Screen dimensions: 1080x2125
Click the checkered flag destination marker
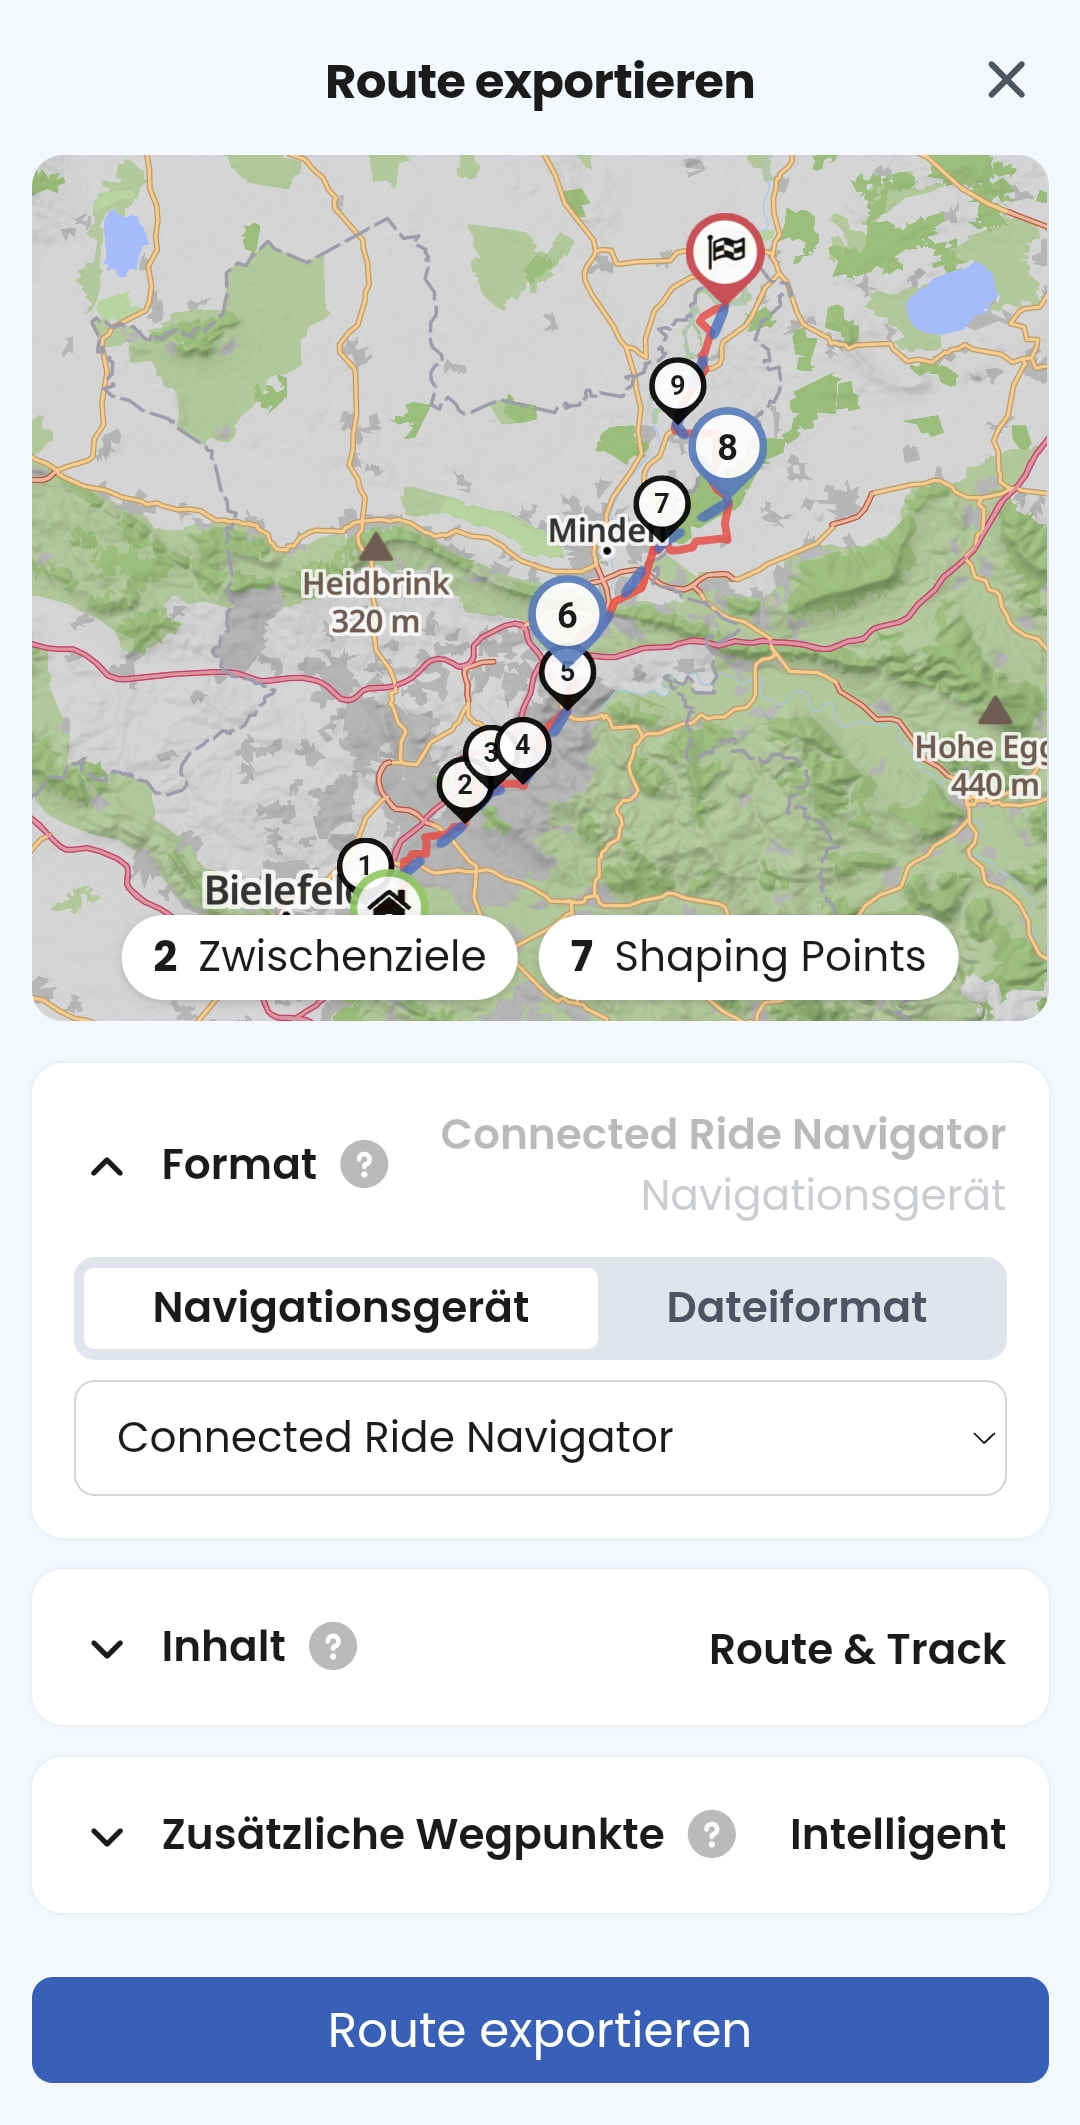click(x=725, y=252)
